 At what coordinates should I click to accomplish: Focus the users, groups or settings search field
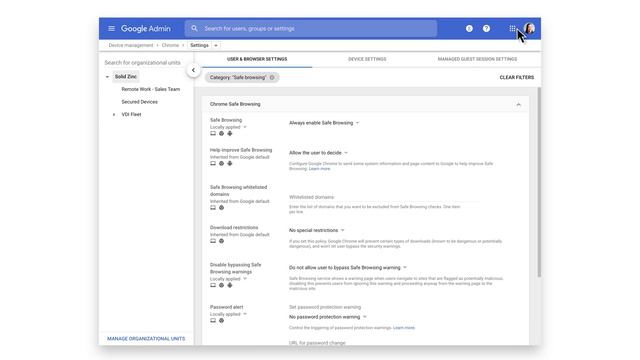tap(311, 29)
